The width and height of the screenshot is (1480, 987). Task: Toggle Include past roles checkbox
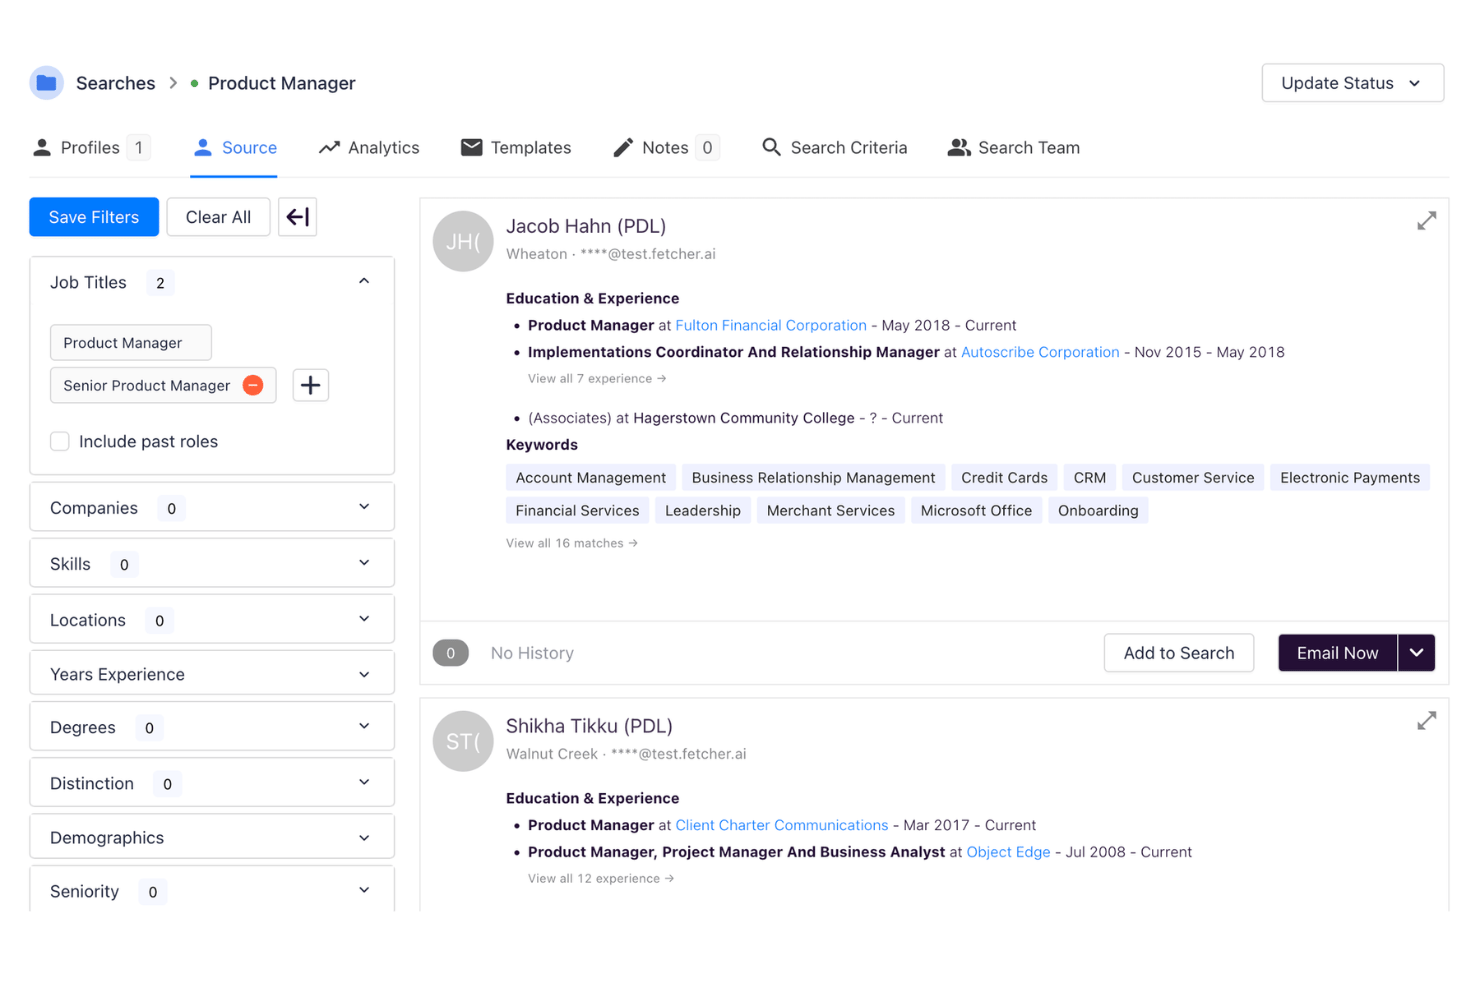60,442
